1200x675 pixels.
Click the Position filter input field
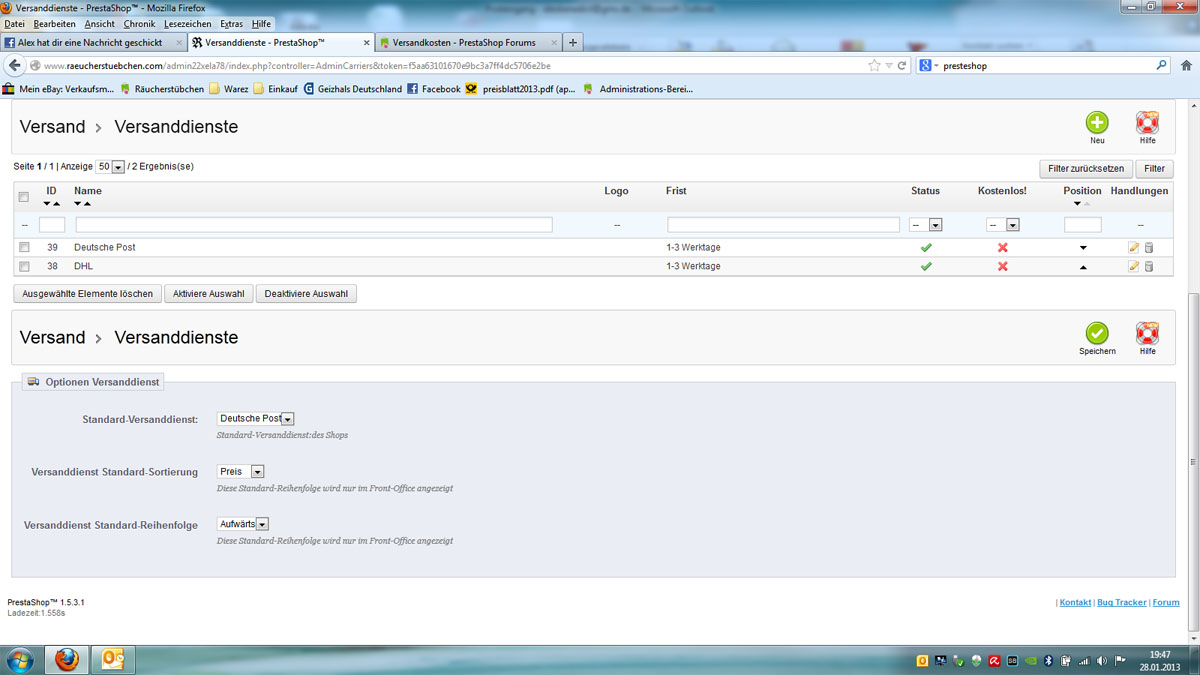pos(1083,225)
